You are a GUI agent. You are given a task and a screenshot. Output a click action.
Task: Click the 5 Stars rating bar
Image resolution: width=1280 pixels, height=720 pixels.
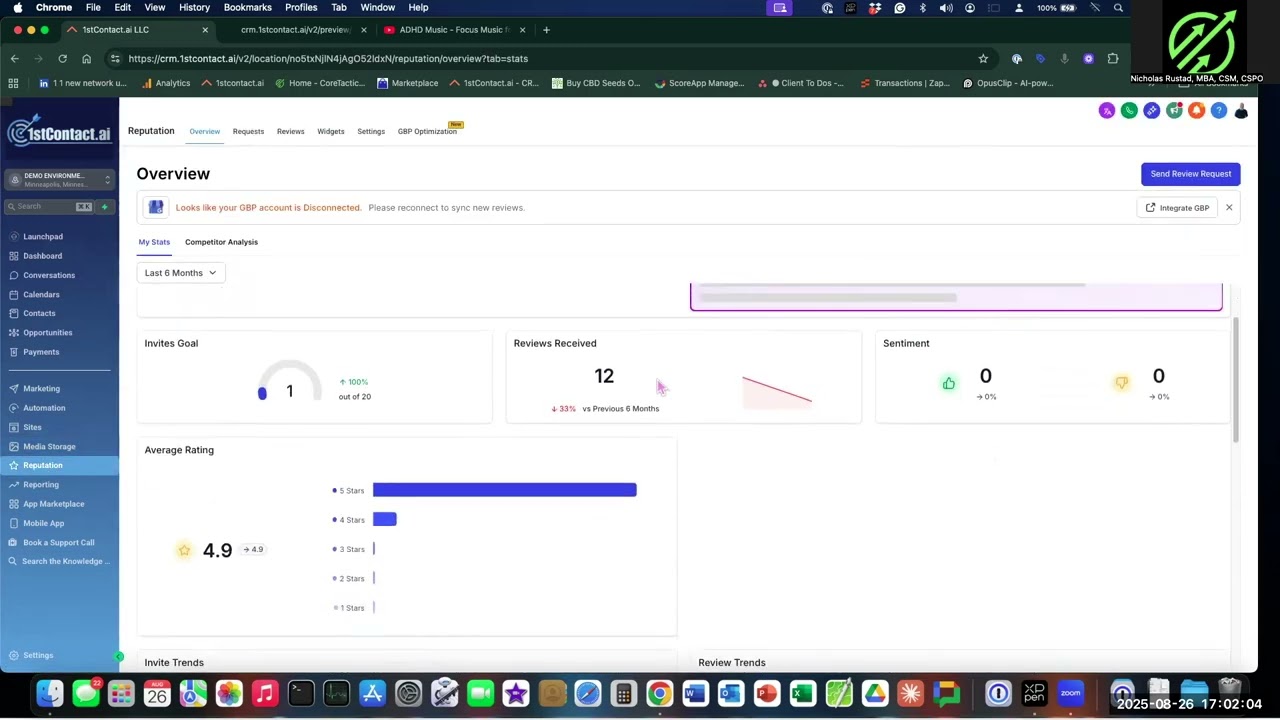(x=505, y=490)
